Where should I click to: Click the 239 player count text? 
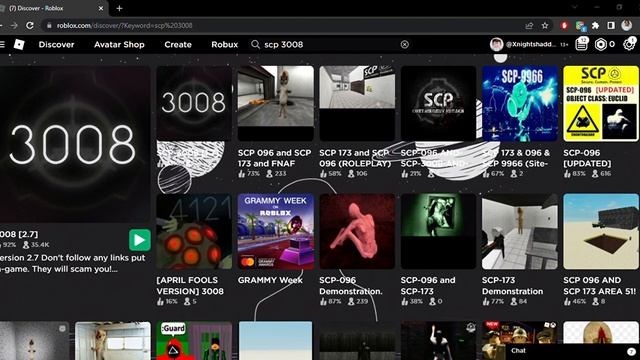coord(362,301)
